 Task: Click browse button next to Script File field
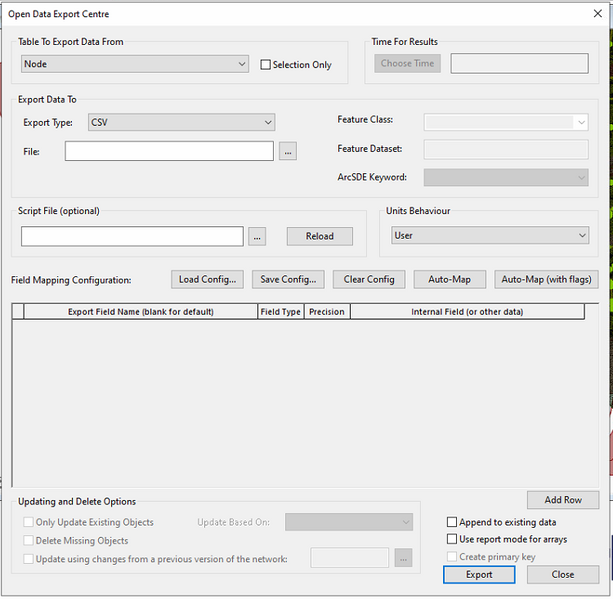click(257, 236)
